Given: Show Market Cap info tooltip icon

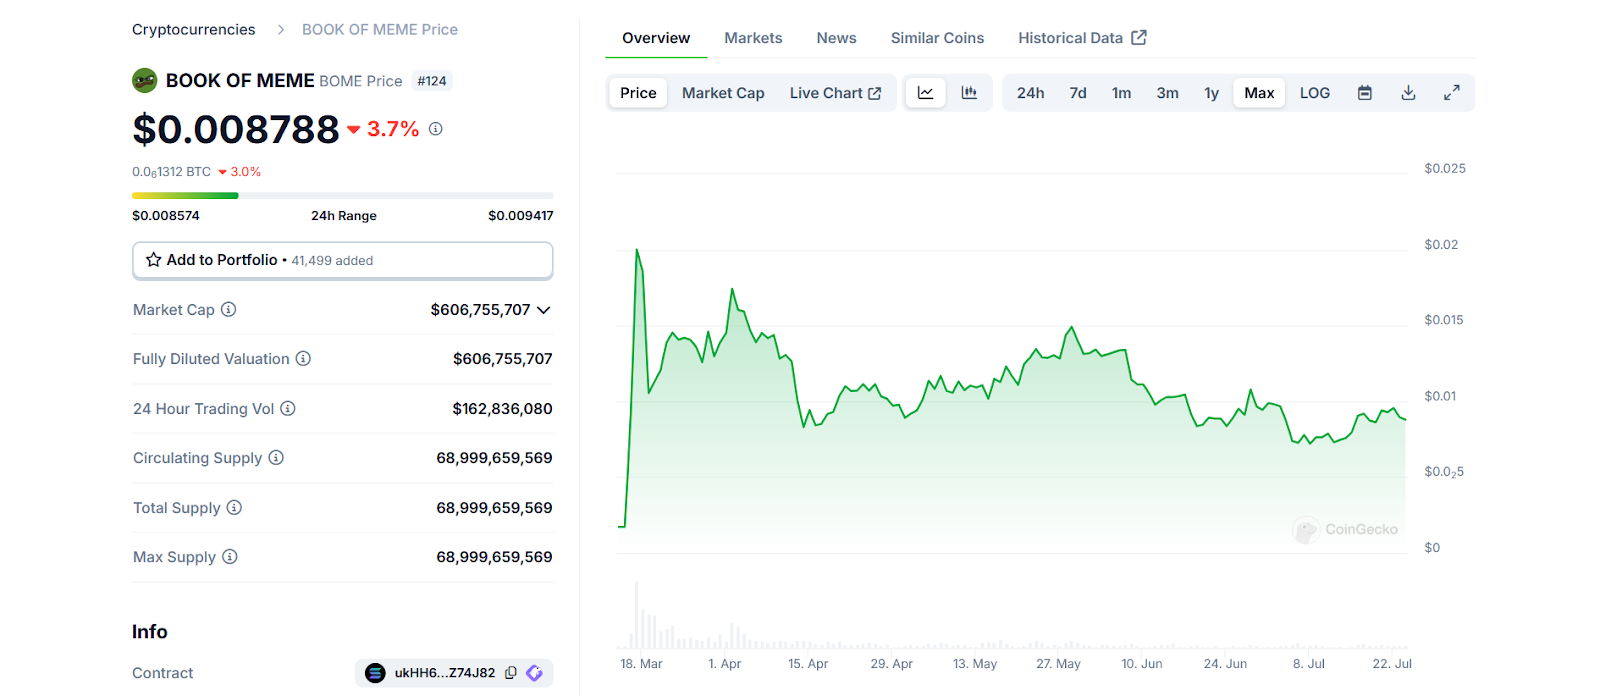Looking at the screenshot, I should pyautogui.click(x=229, y=310).
